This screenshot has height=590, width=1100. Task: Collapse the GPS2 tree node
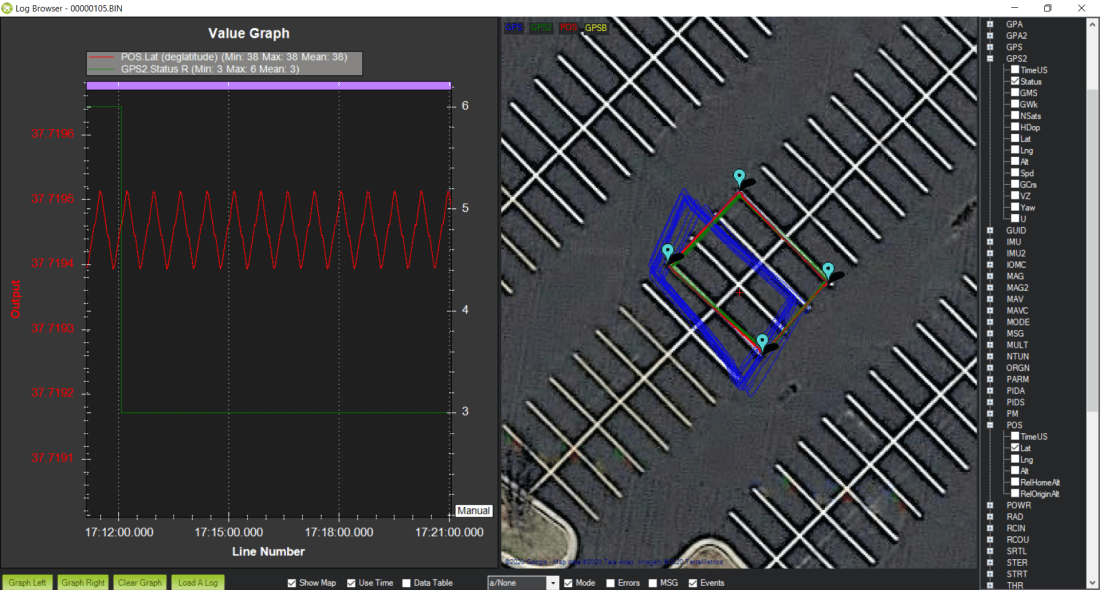pos(990,59)
